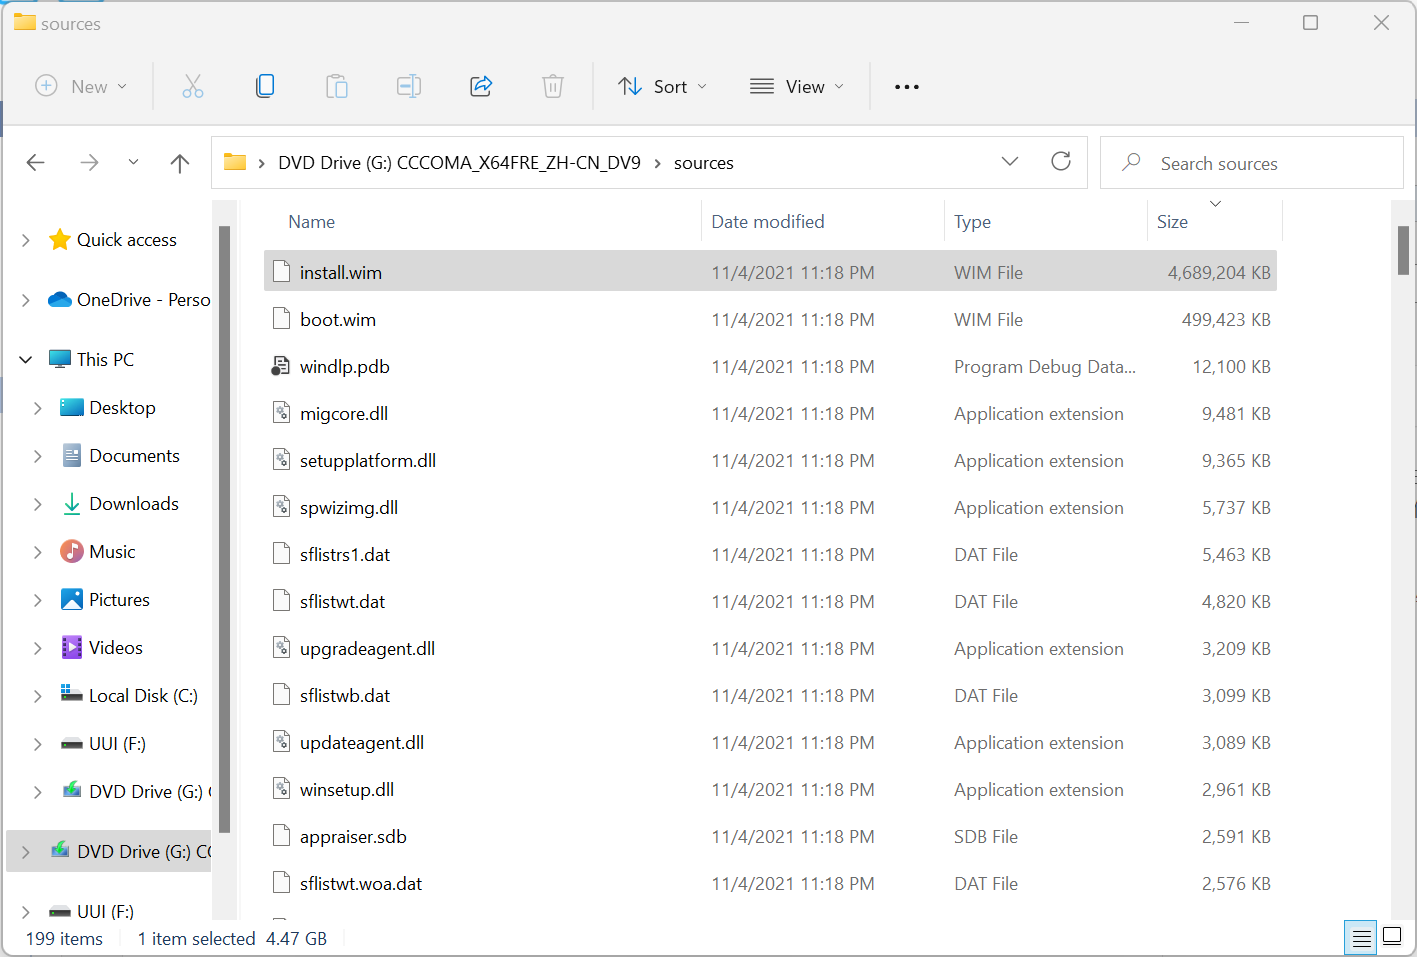
Task: Click the OneDrive cloud icon
Action: click(x=60, y=299)
